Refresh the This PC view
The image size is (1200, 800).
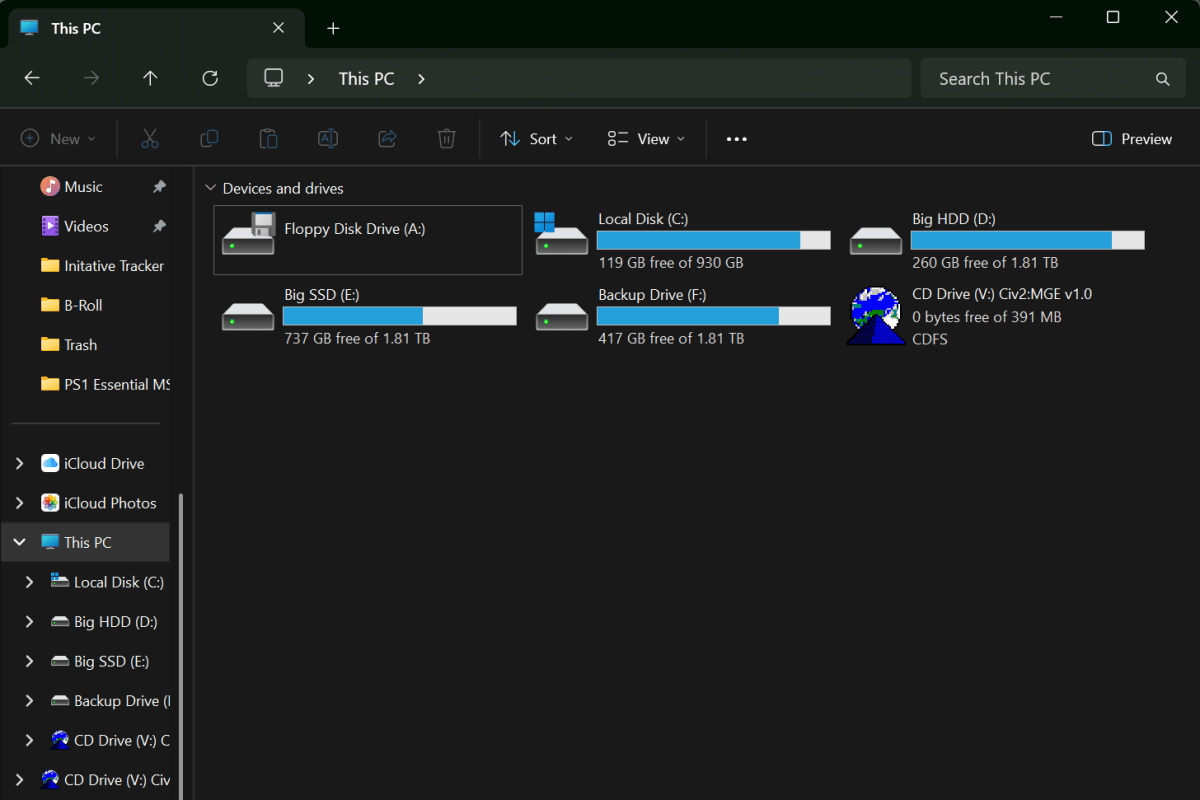[x=210, y=78]
